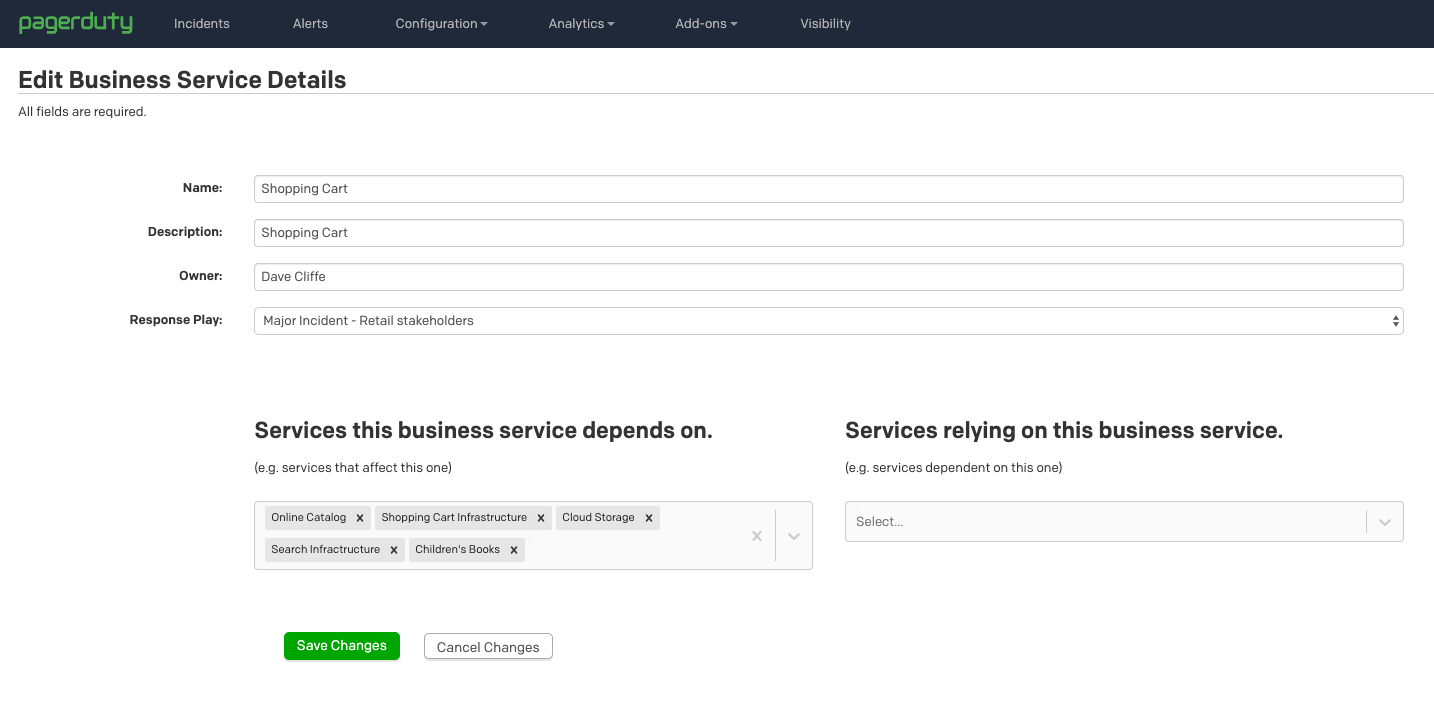Click the Edit Business Service Details heading
Image resolution: width=1434 pixels, height=705 pixels.
pos(182,80)
